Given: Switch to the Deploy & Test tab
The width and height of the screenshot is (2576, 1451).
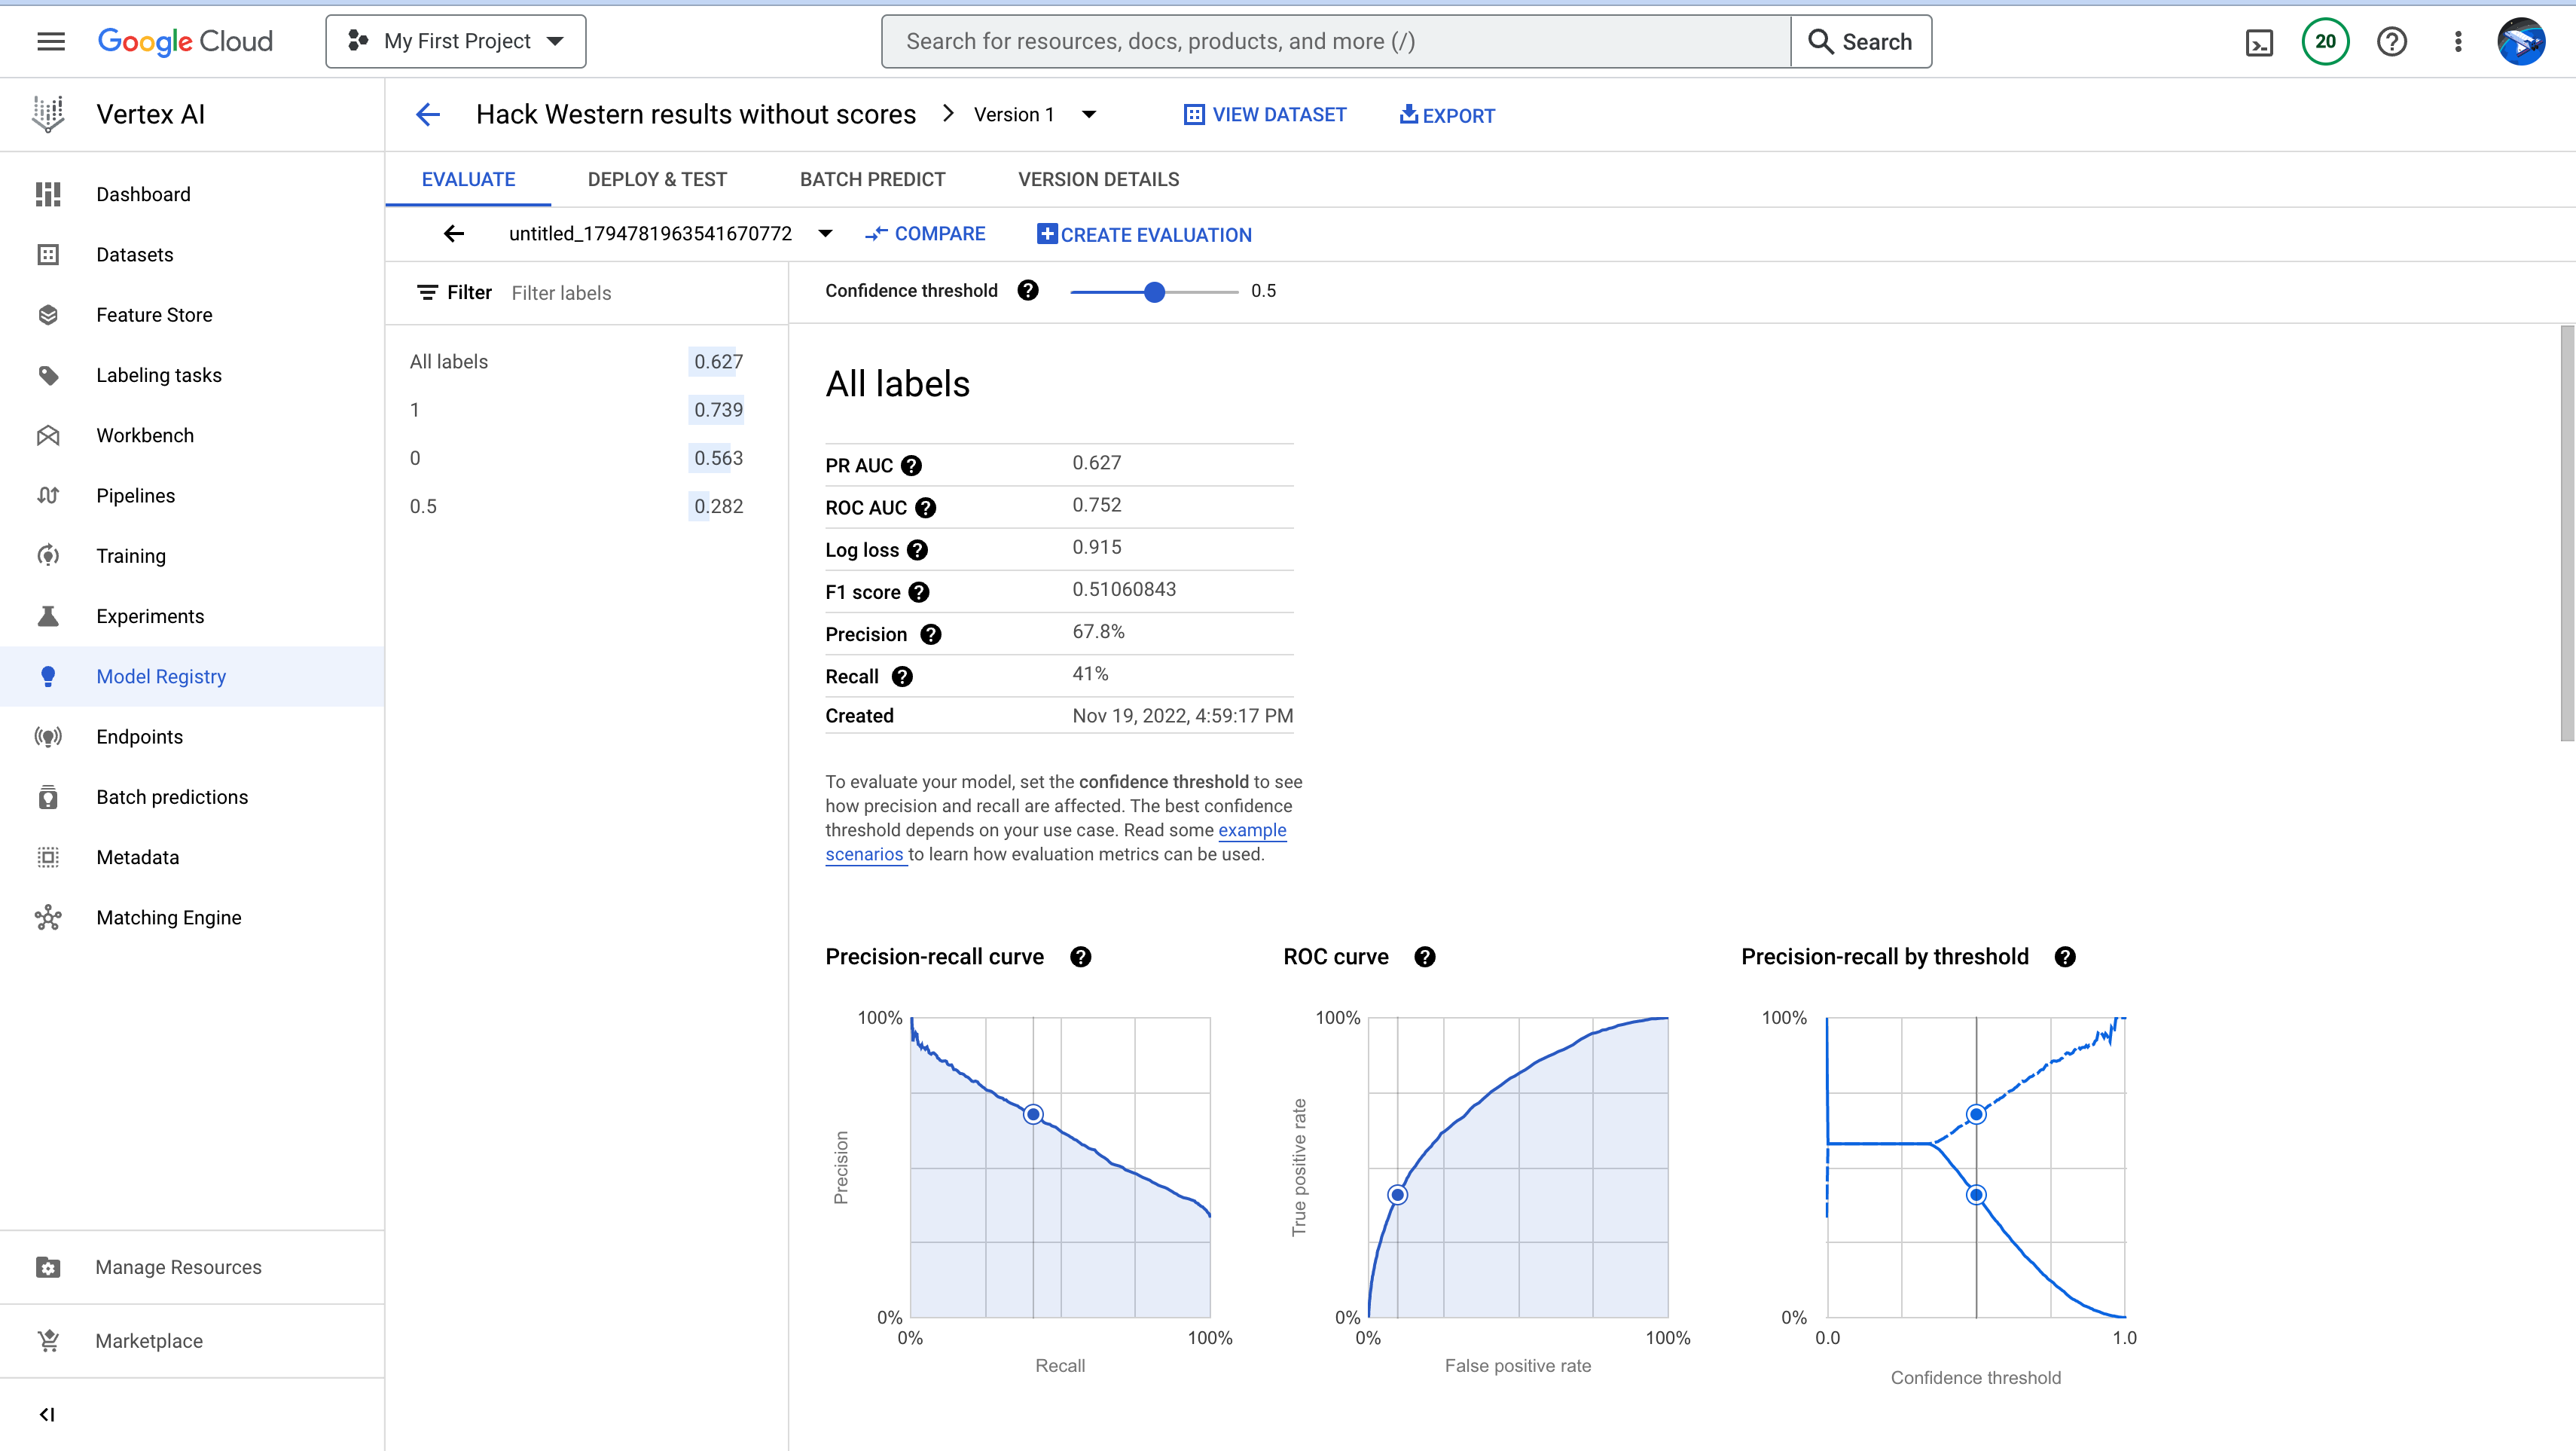Looking at the screenshot, I should click(657, 180).
